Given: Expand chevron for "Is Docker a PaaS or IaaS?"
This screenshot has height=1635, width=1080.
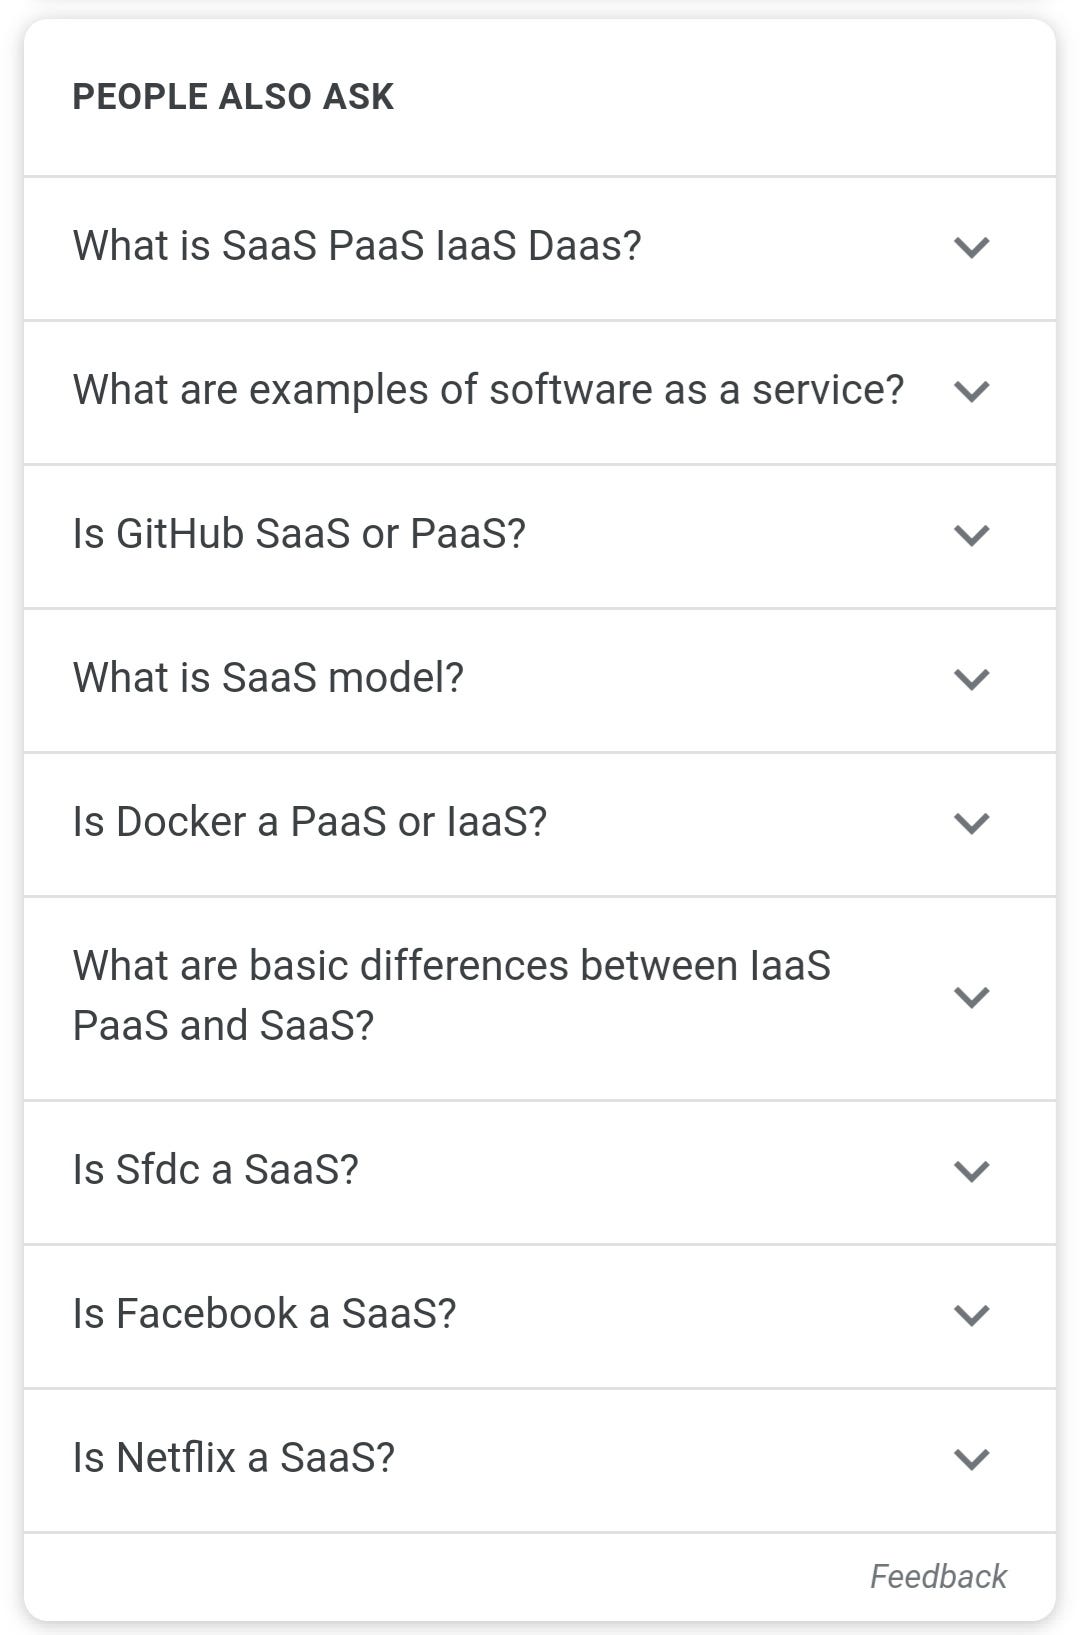Looking at the screenshot, I should [x=971, y=823].
